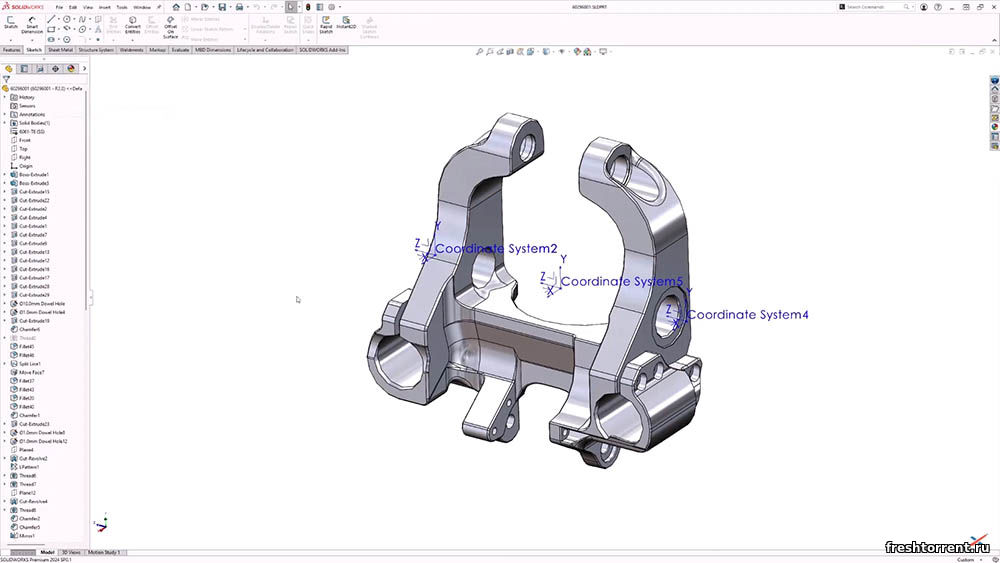Viewport: 1000px width, 563px height.
Task: Click the Rapid Sketch icon
Action: pos(325,24)
